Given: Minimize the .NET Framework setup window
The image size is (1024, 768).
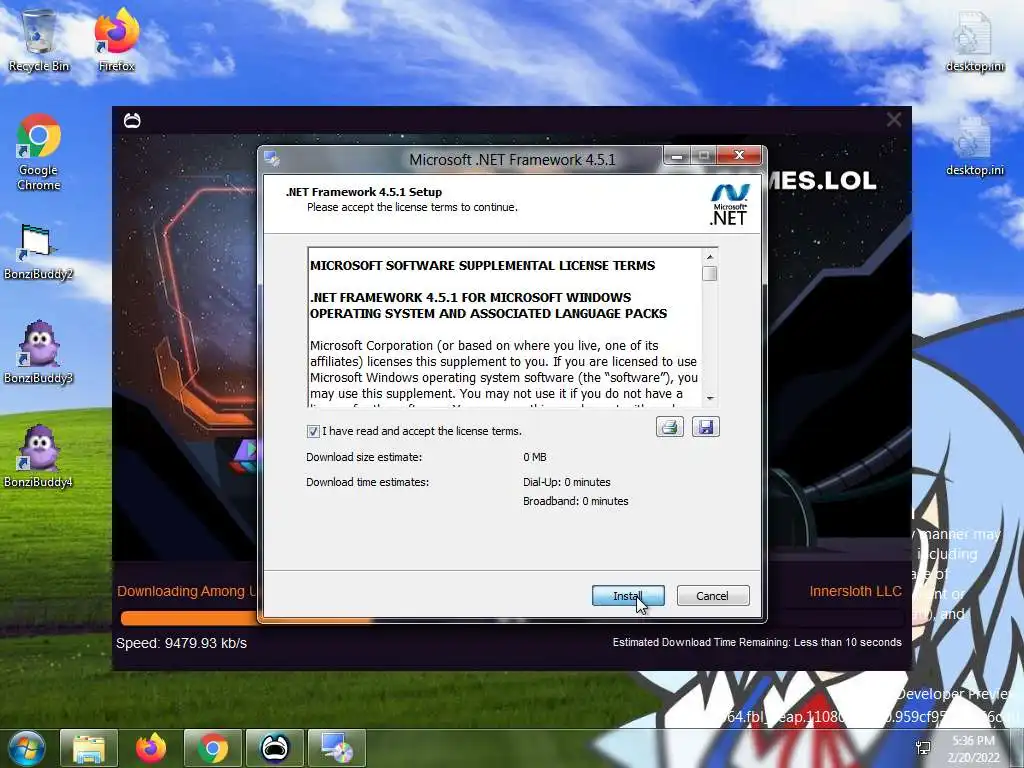Looking at the screenshot, I should (x=677, y=156).
